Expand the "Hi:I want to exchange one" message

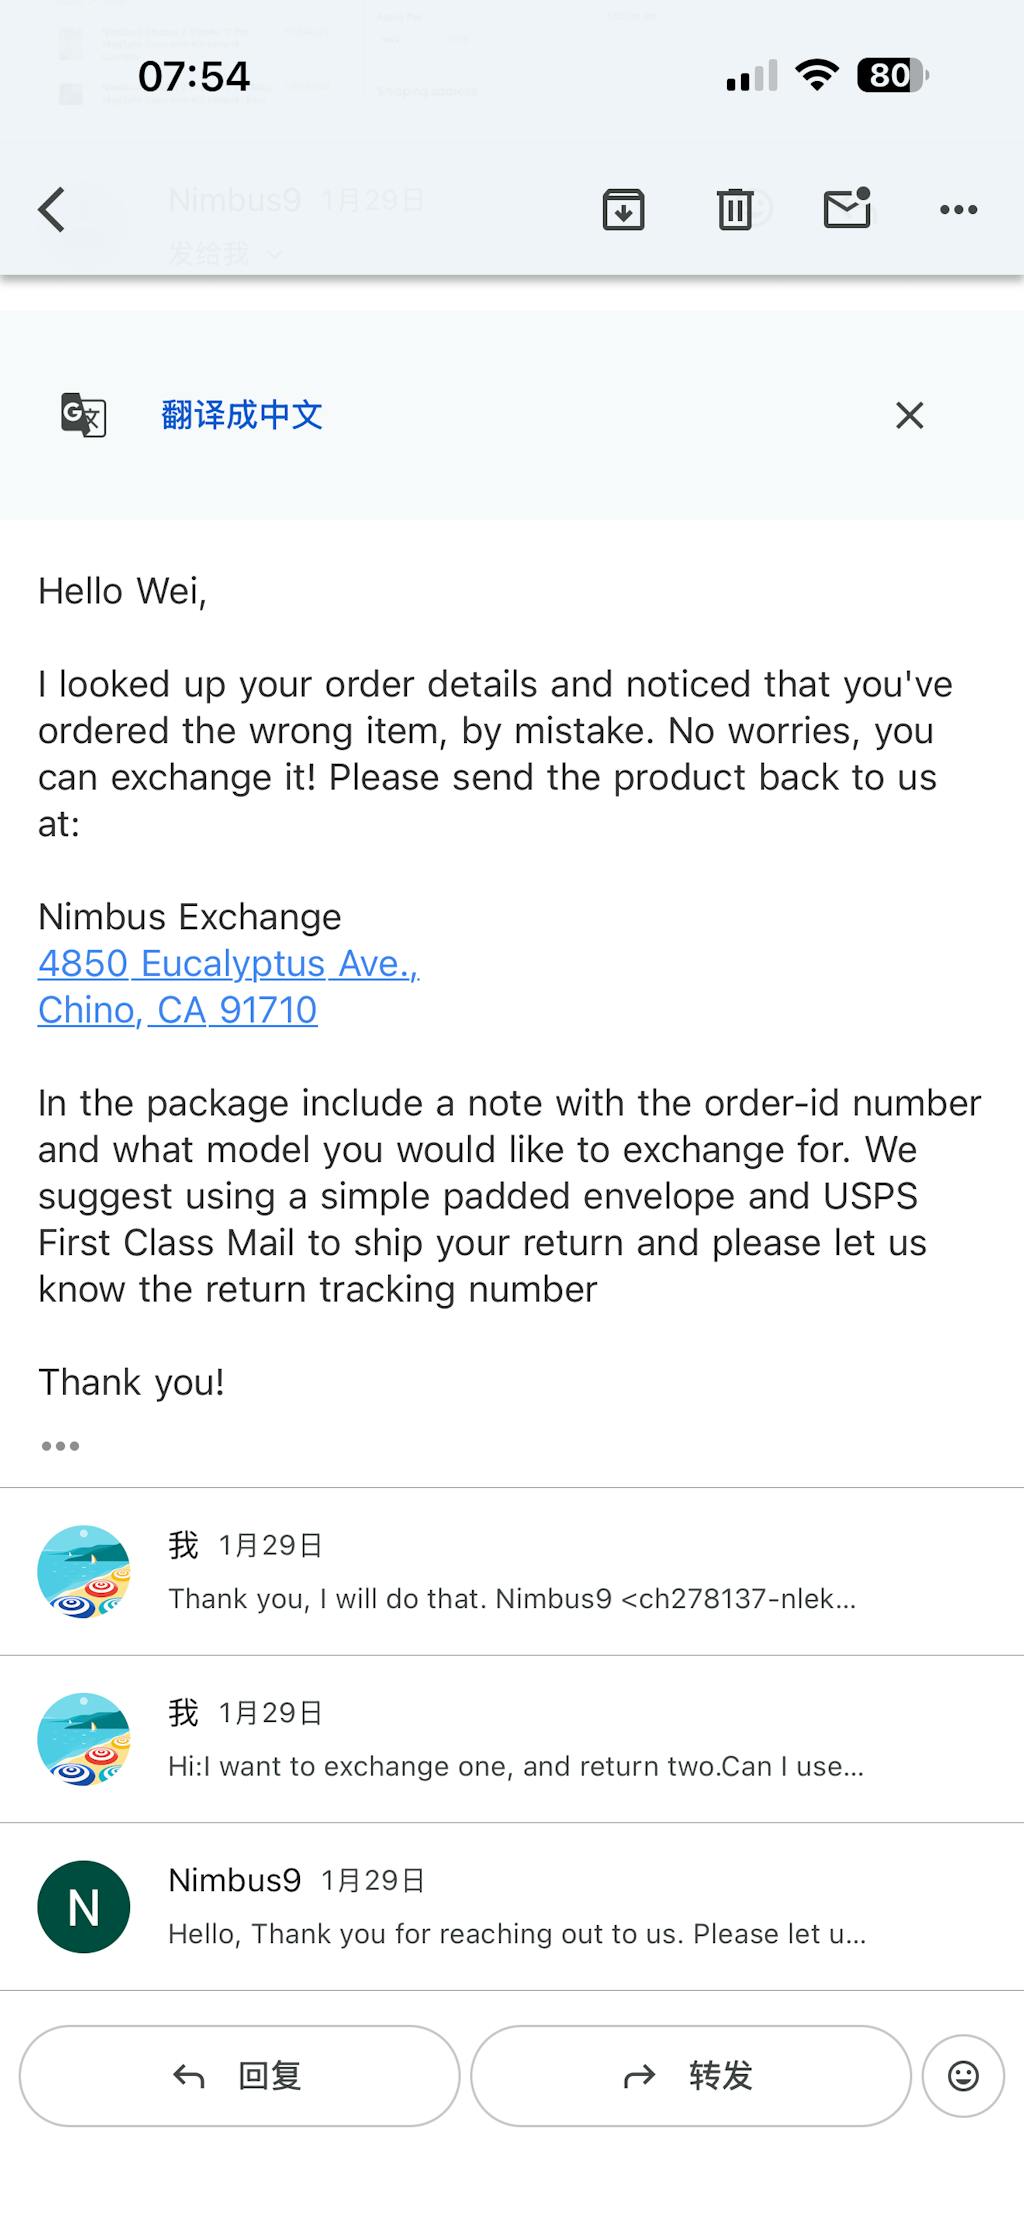[x=515, y=1766]
